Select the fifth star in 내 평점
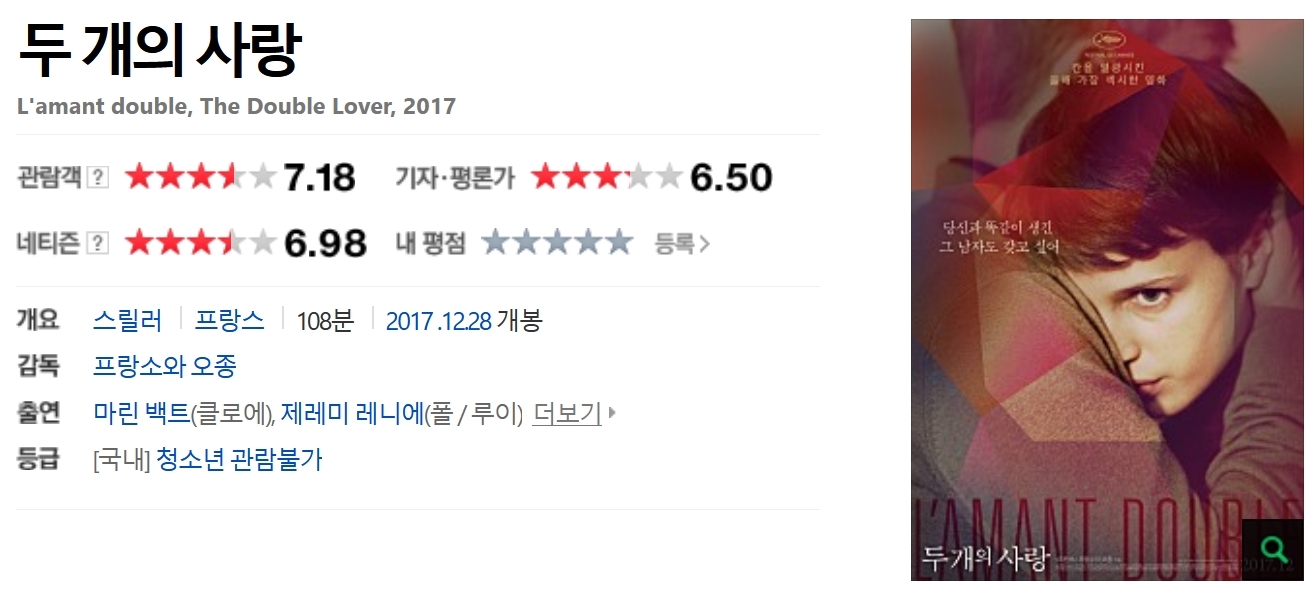 pos(618,242)
